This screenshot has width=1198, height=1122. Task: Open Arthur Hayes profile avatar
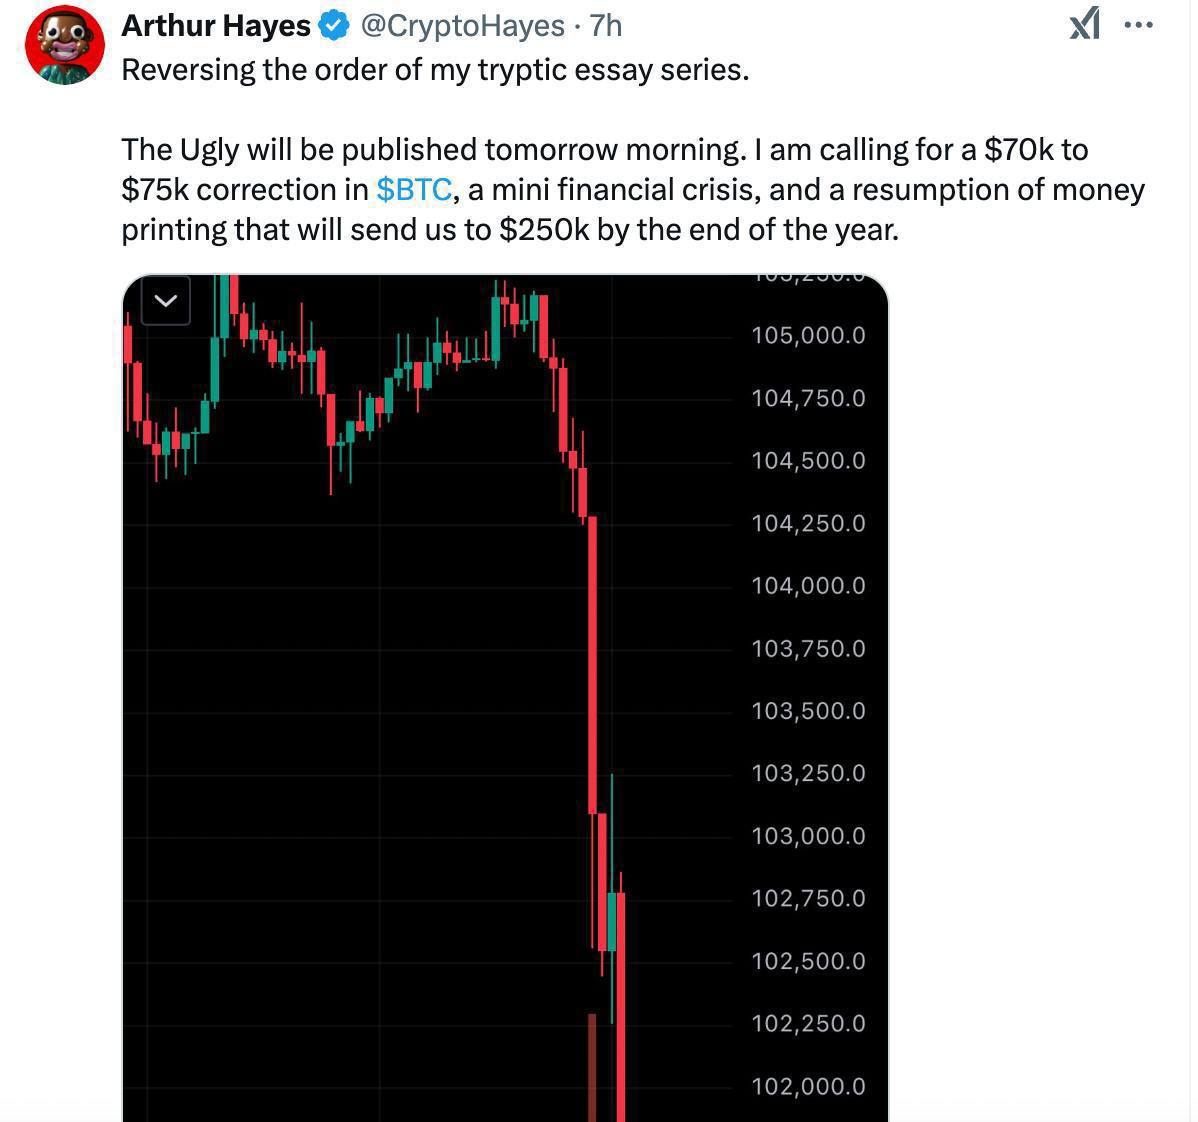[x=65, y=45]
